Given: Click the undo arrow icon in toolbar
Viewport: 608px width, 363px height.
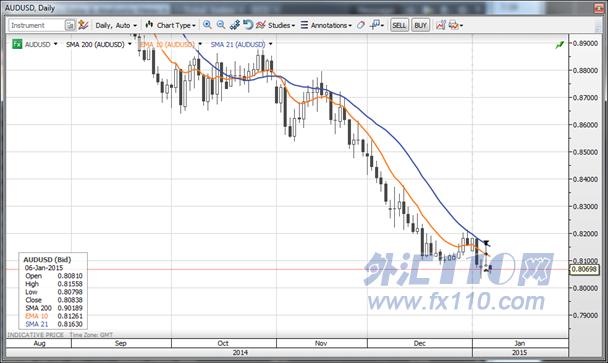Looking at the screenshot, I should pos(247,25).
